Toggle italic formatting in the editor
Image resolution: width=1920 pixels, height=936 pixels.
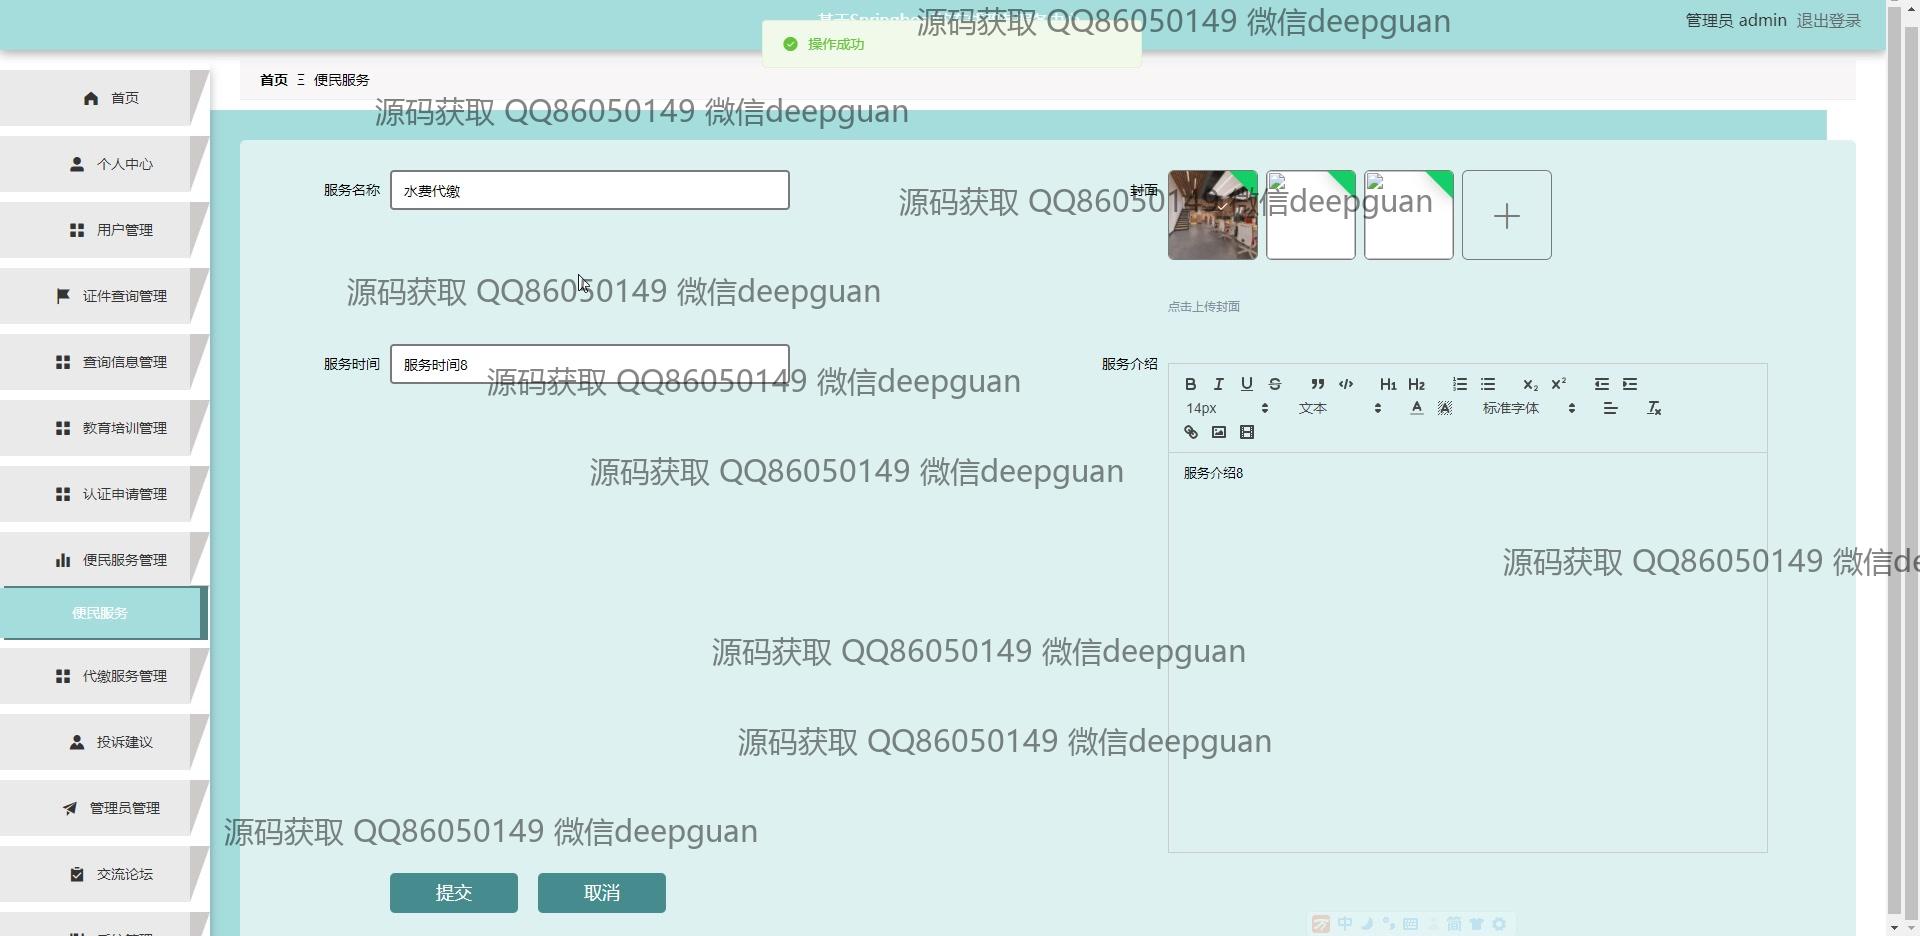click(x=1218, y=384)
